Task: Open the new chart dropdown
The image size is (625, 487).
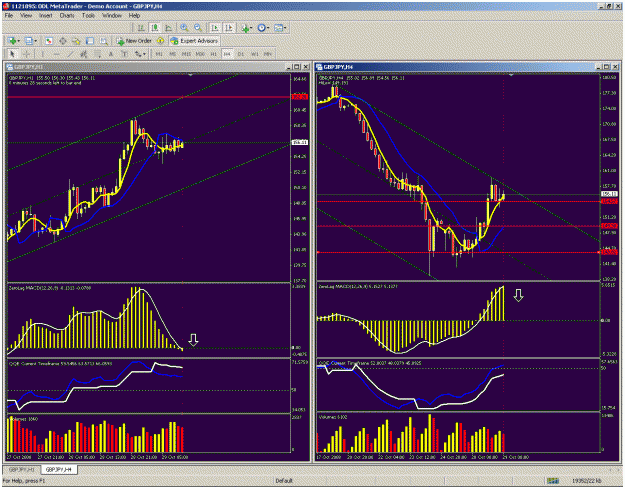Action: pyautogui.click(x=14, y=41)
